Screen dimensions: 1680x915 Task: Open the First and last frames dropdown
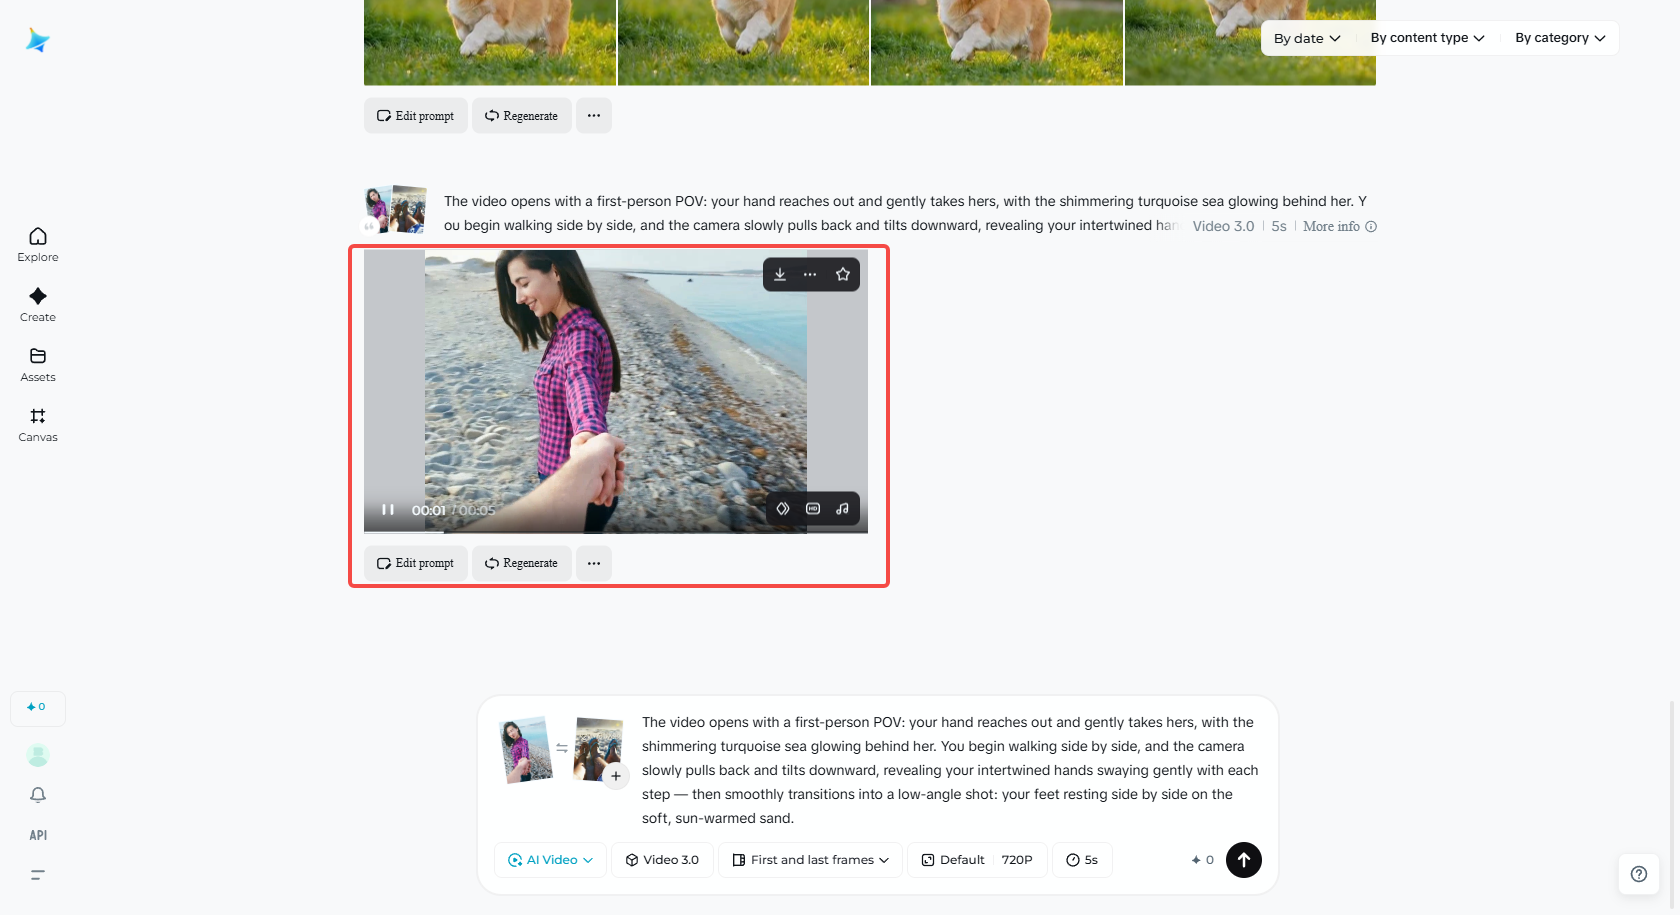[810, 860]
